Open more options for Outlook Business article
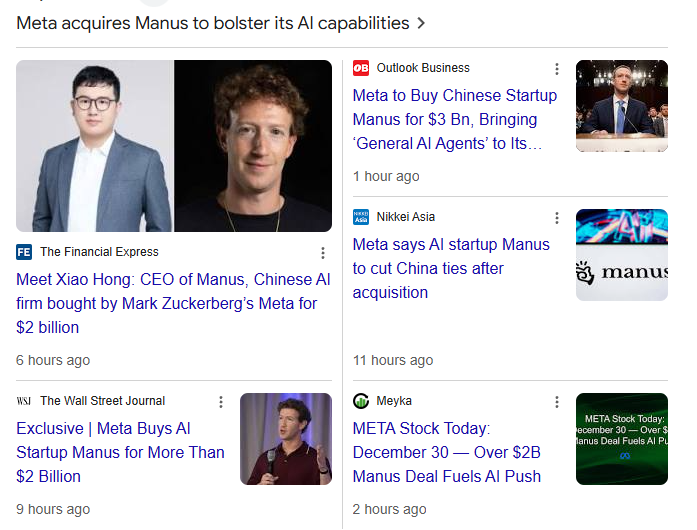 pyautogui.click(x=557, y=69)
